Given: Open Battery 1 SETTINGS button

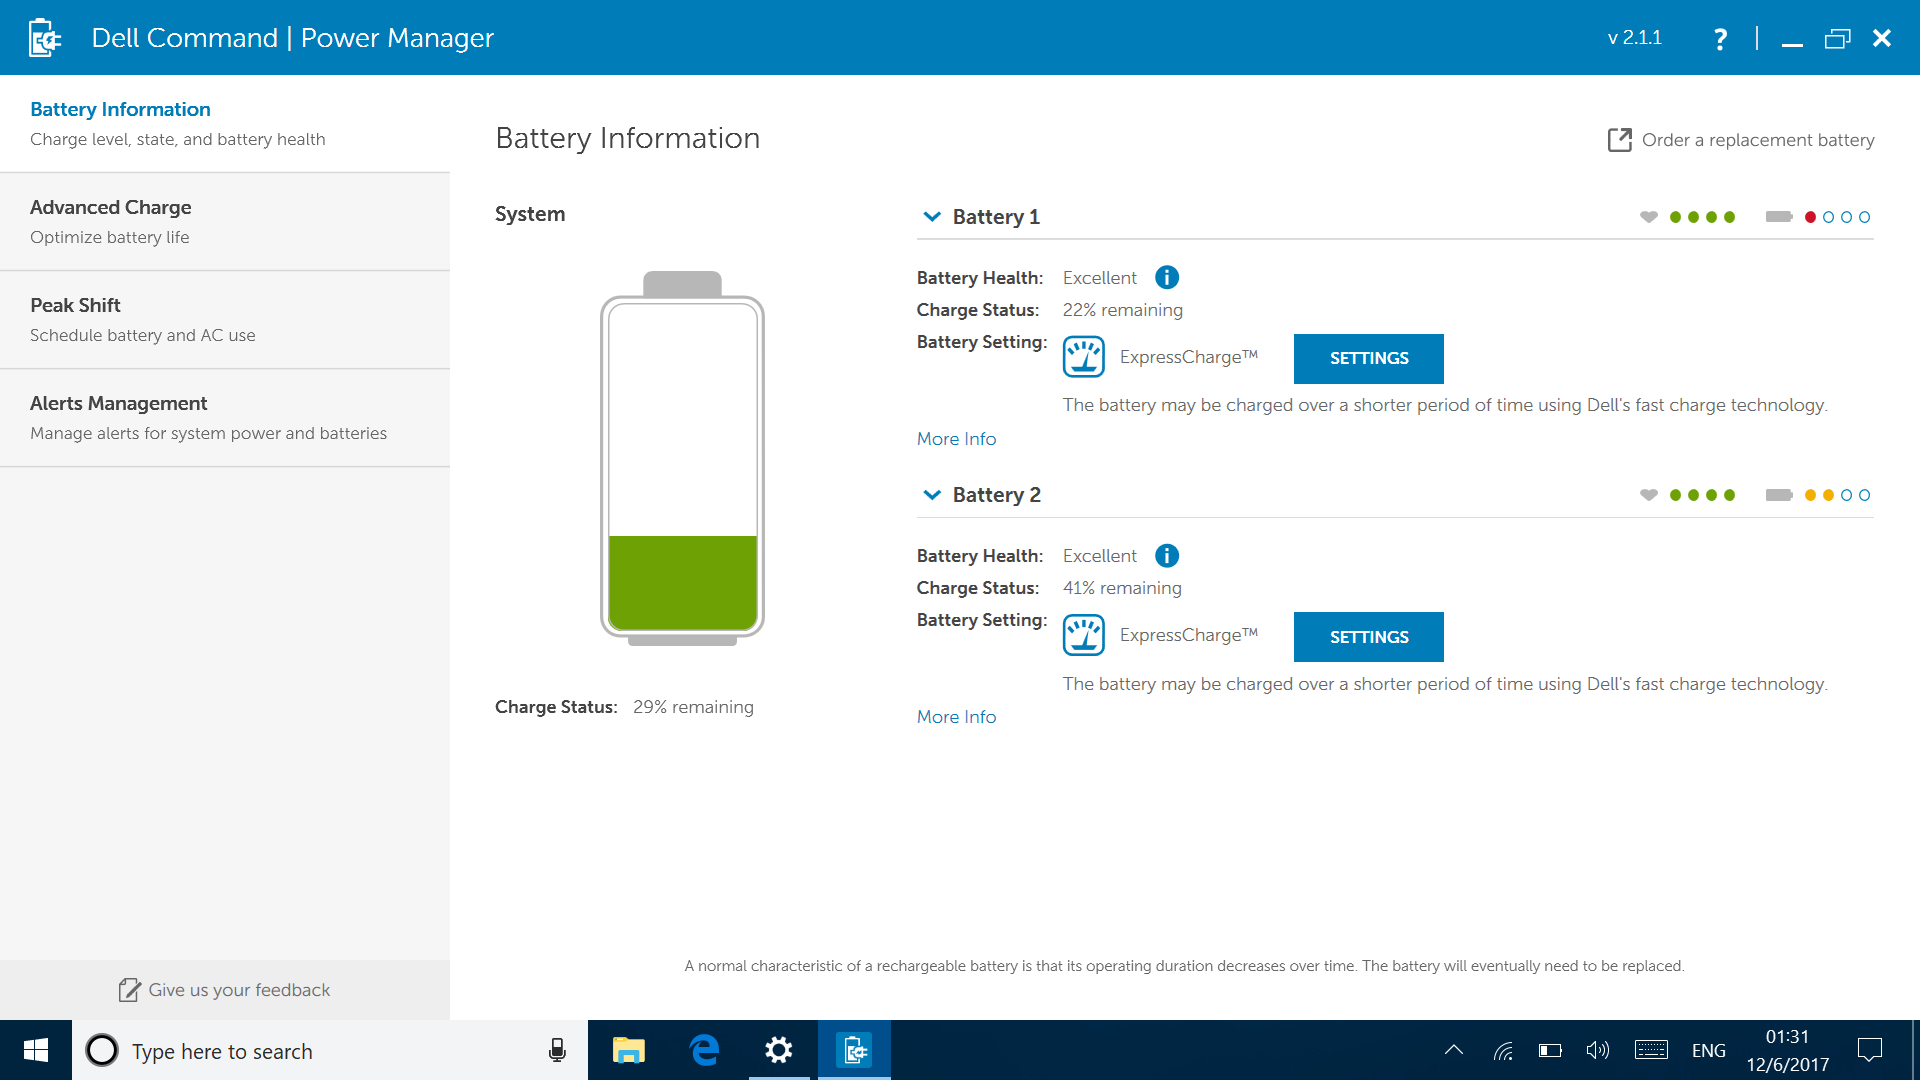Looking at the screenshot, I should tap(1369, 359).
